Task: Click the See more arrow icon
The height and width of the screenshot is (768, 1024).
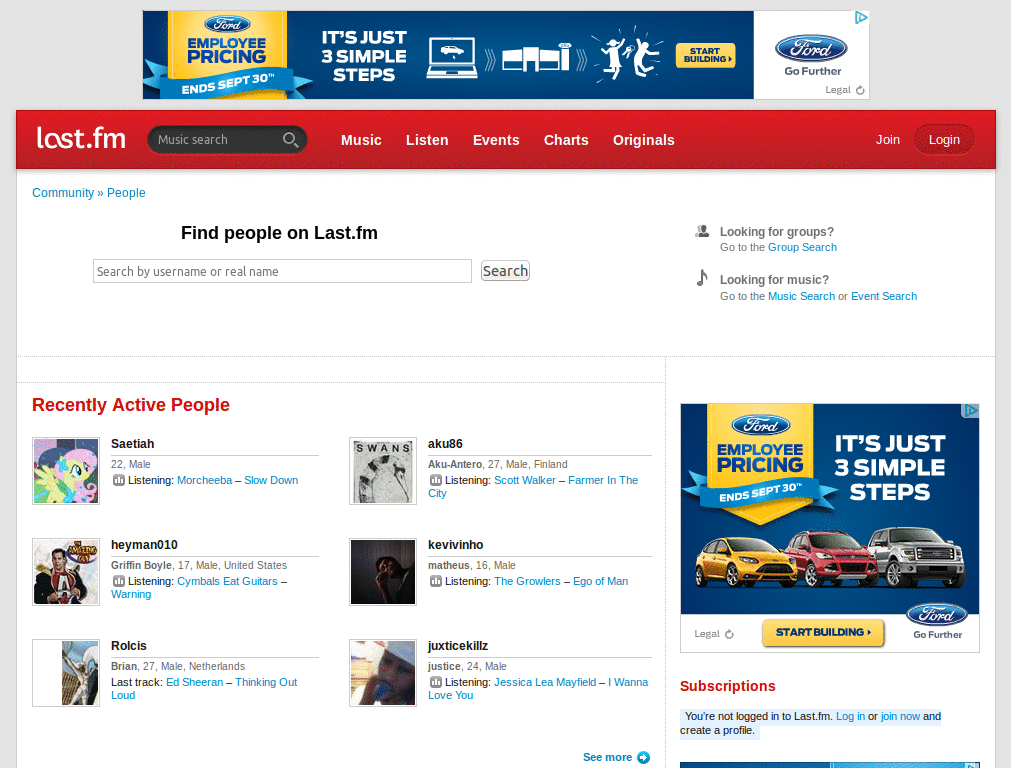Action: click(643, 758)
